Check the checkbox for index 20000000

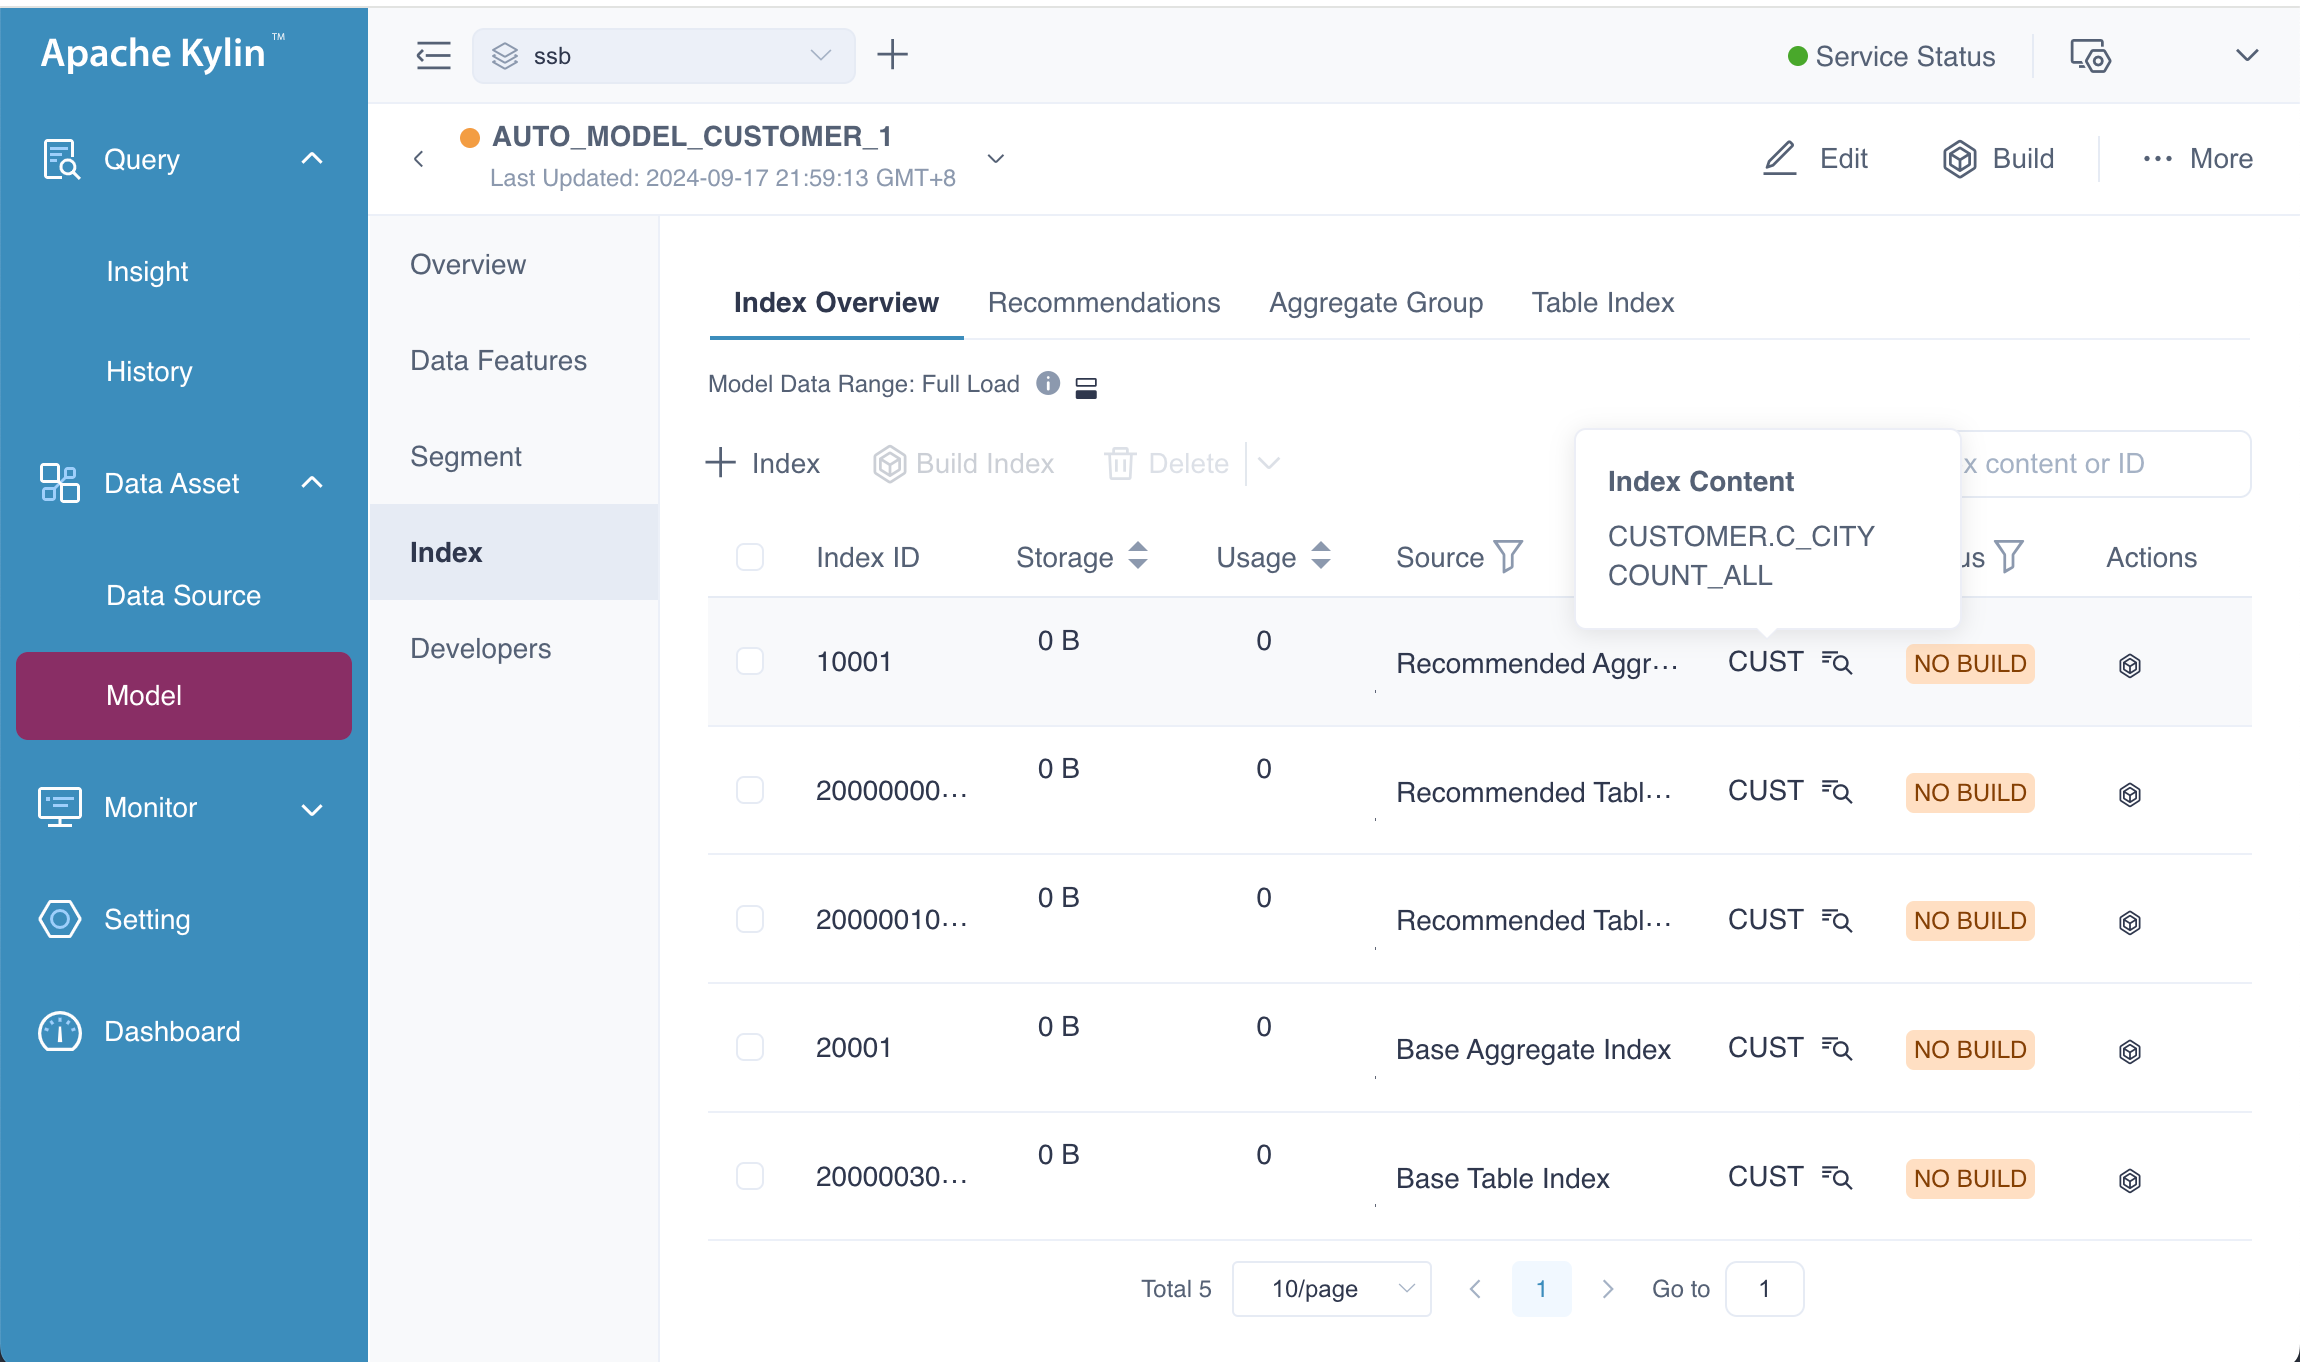click(x=750, y=790)
